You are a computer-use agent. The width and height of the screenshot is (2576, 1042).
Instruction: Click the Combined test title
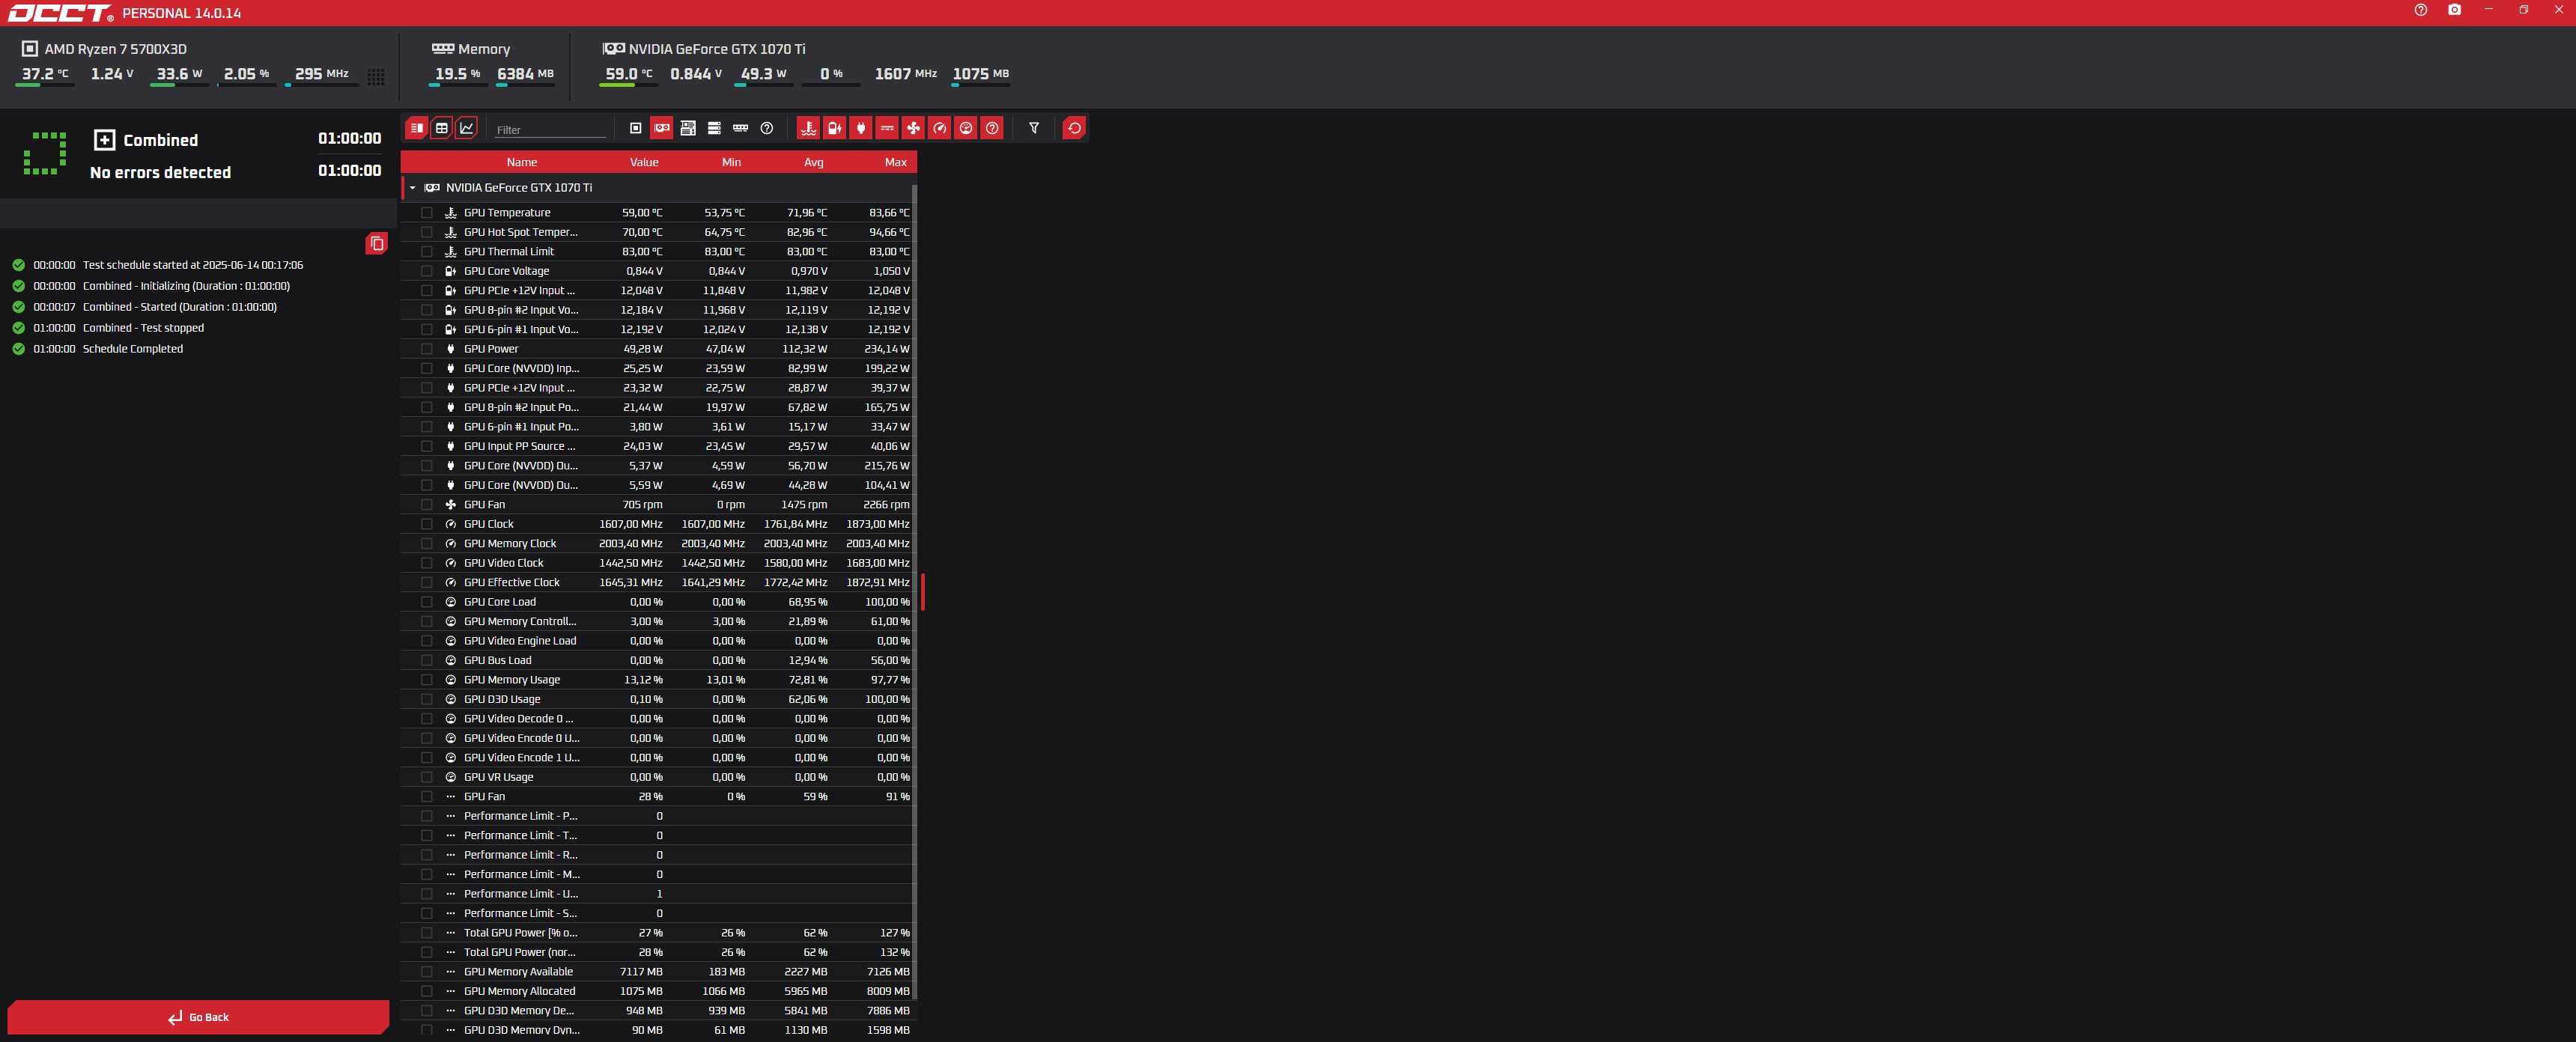tap(160, 140)
